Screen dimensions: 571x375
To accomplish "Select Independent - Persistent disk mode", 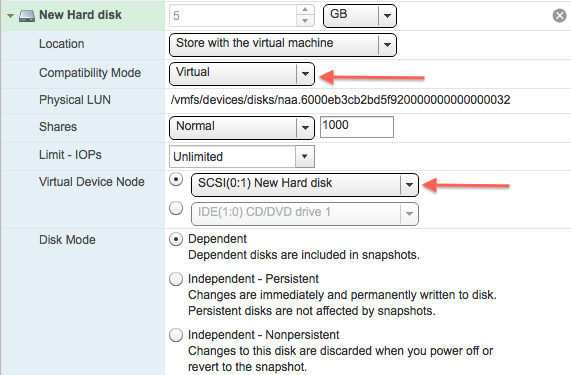I will (x=176, y=279).
